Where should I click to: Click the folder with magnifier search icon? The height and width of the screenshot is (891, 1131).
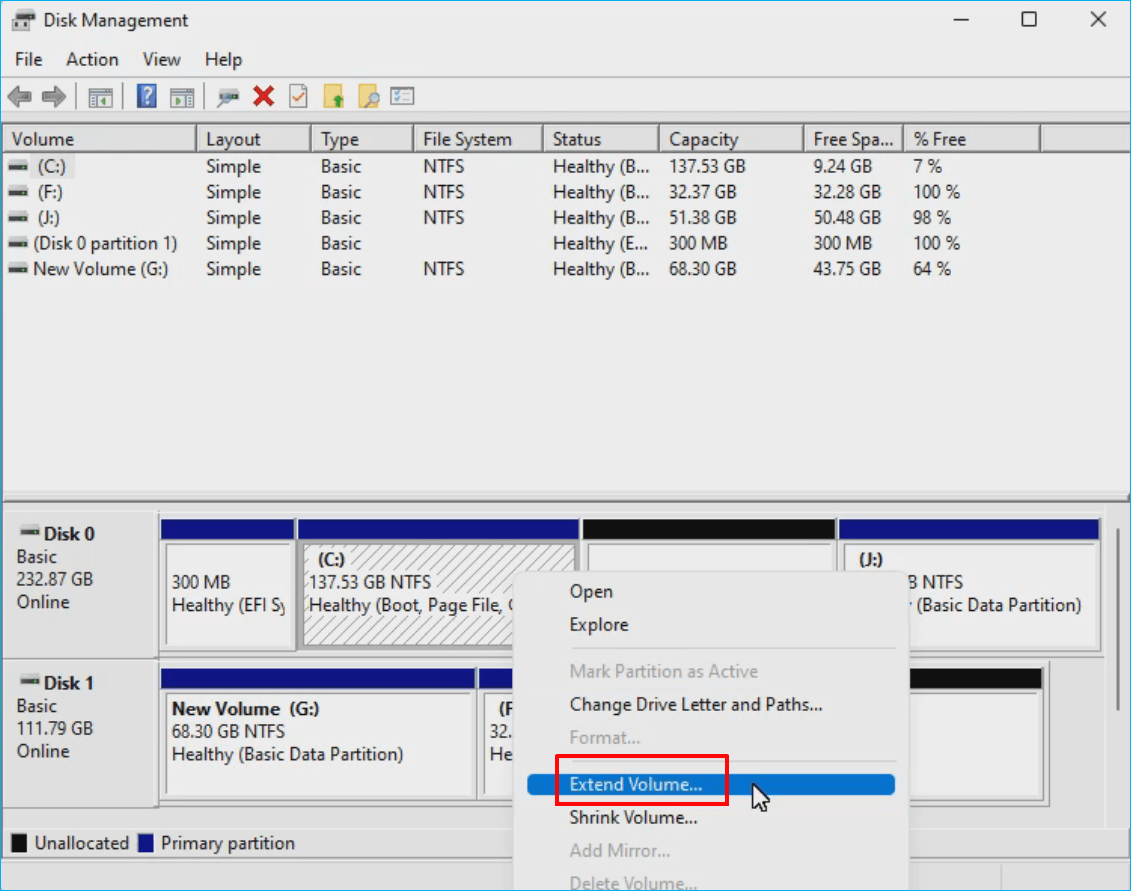tap(368, 97)
